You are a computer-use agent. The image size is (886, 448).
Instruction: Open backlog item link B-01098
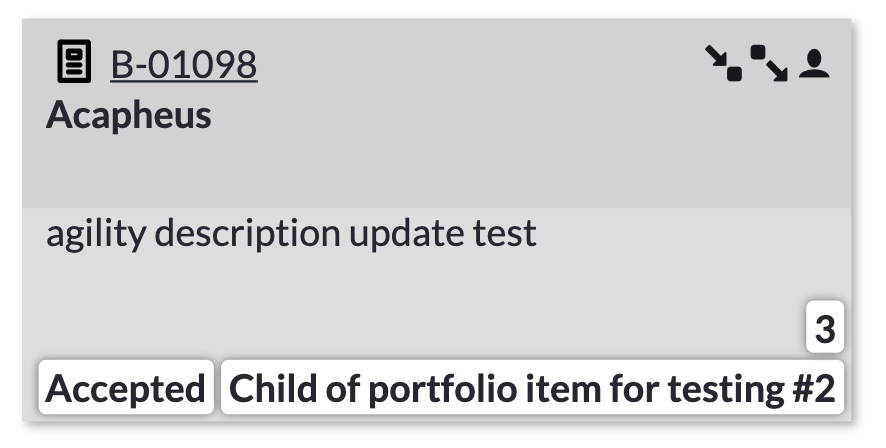(x=184, y=64)
